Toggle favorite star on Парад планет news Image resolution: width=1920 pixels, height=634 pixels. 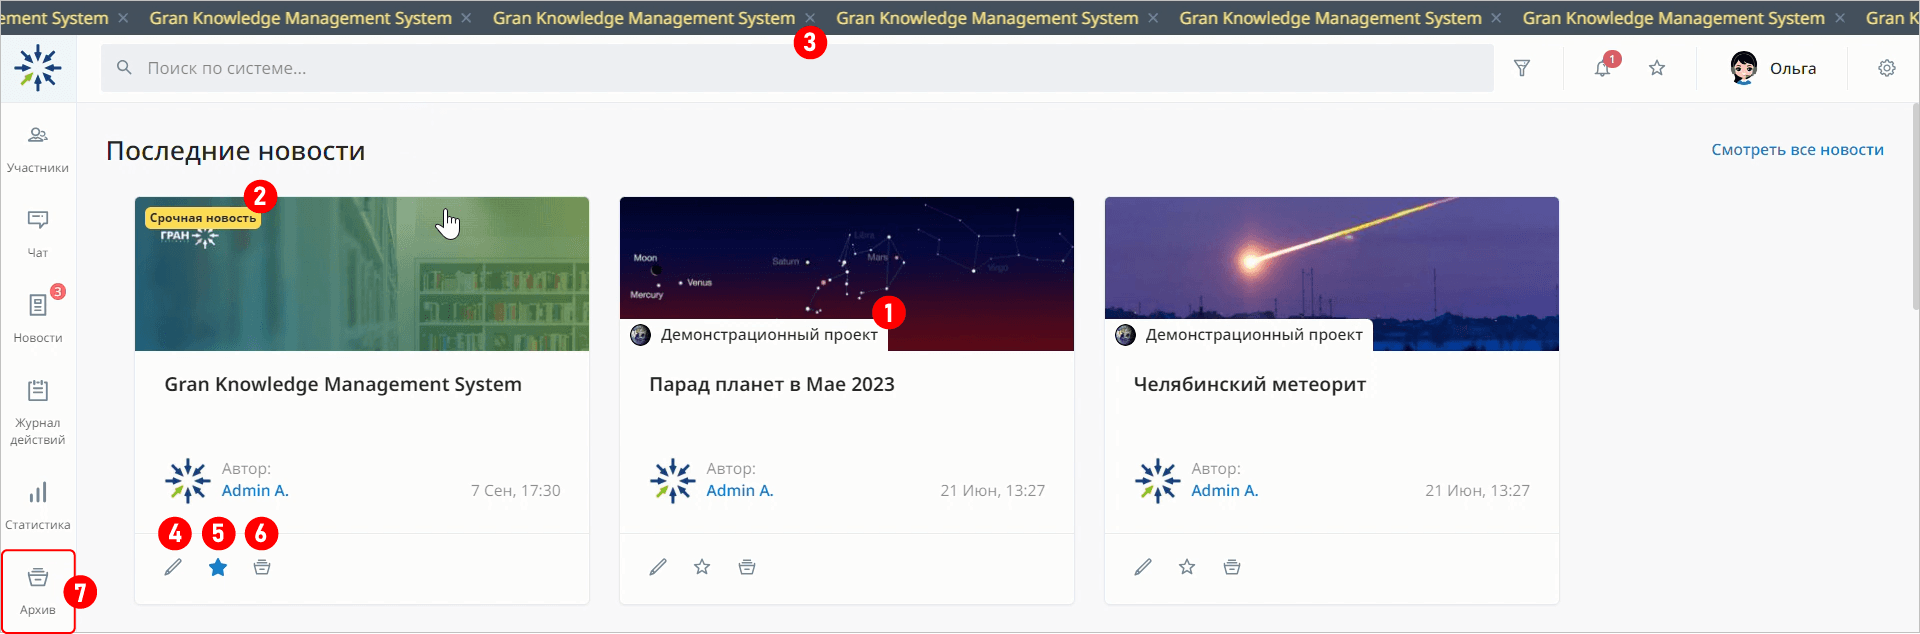[702, 567]
